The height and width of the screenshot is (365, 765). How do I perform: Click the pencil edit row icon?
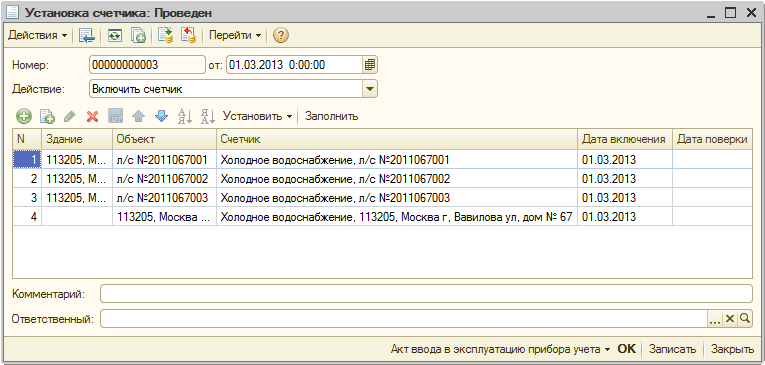click(70, 116)
